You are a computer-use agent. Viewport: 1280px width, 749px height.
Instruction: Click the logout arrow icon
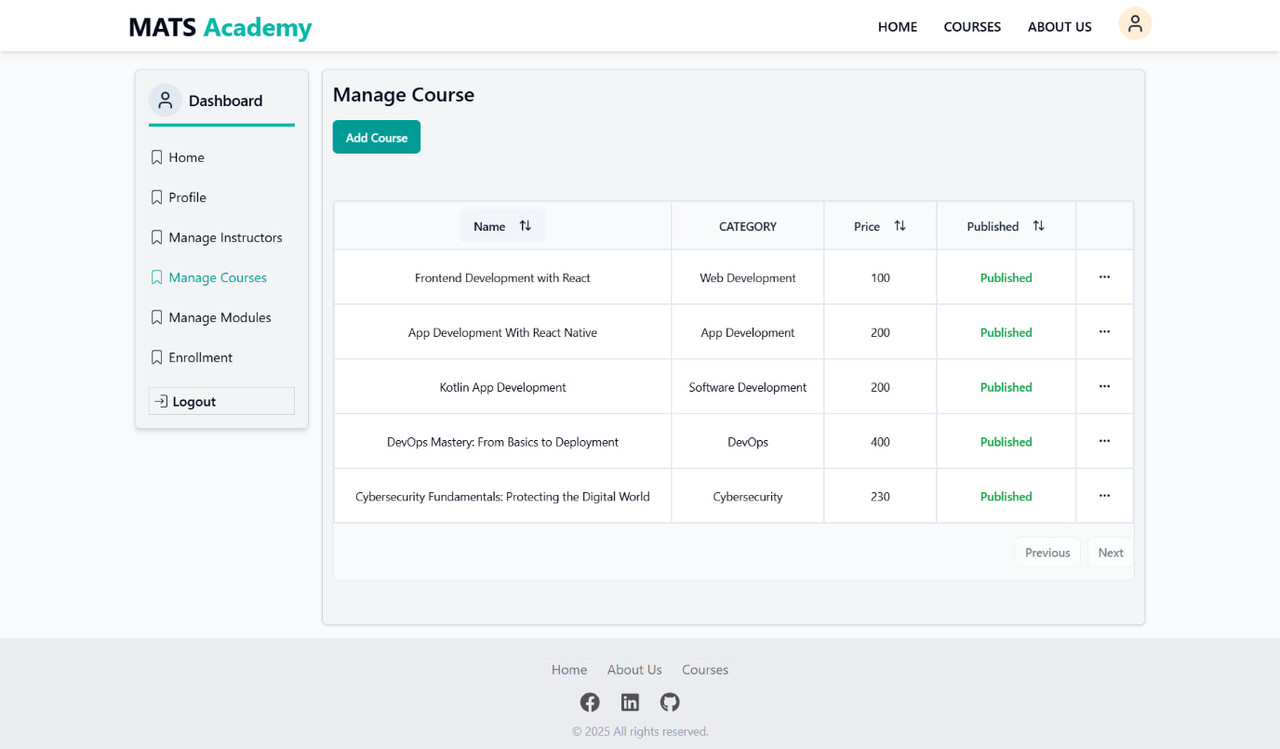[161, 401]
